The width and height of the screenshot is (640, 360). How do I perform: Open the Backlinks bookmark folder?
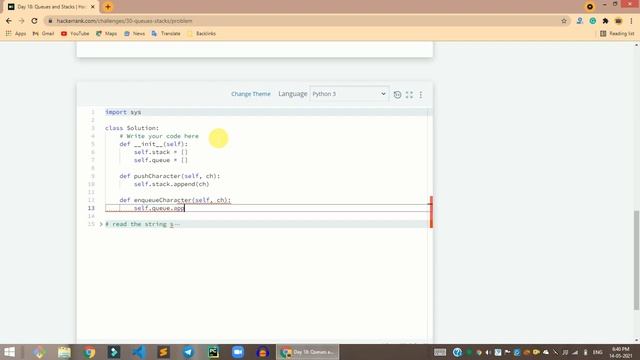pyautogui.click(x=201, y=33)
